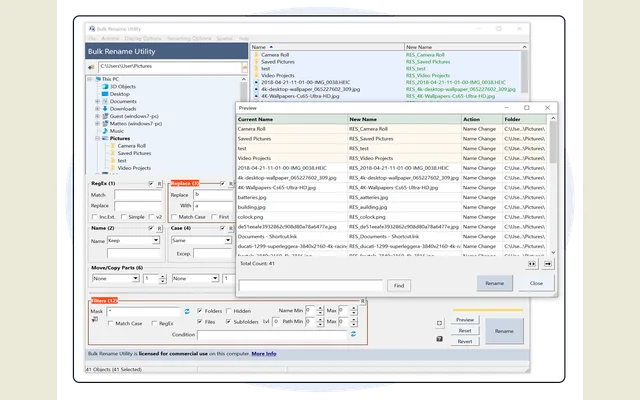Click the right-arrow icon in Preview window
The width and height of the screenshot is (640, 400).
click(x=548, y=264)
